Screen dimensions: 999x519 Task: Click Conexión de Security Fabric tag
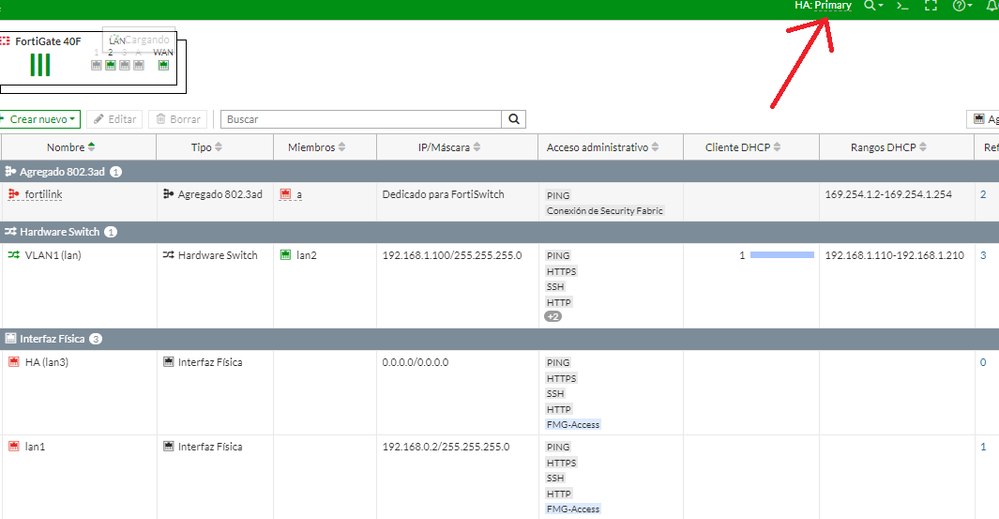coord(605,211)
